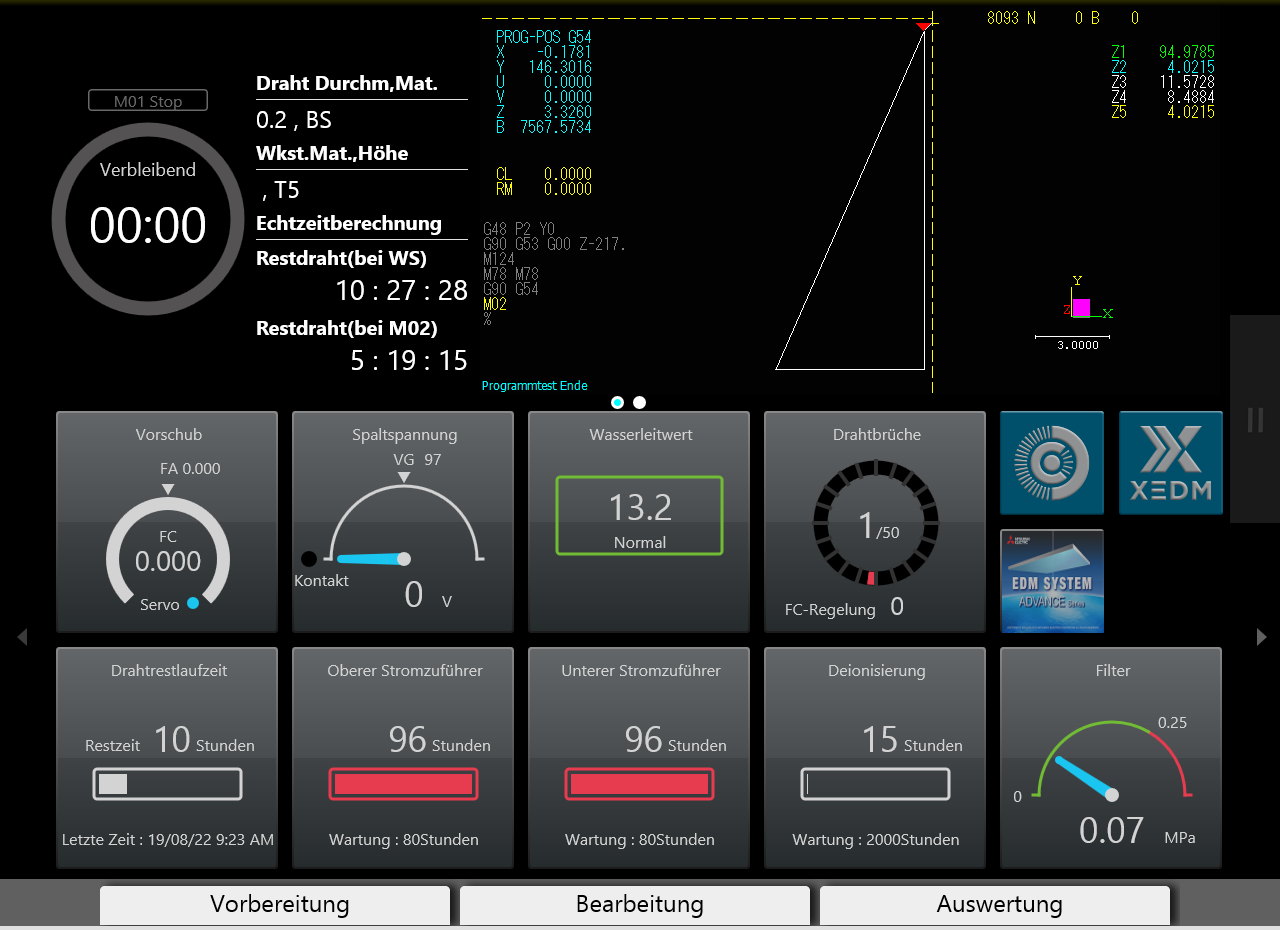Screen dimensions: 1280x930
Task: Open the Spaltspannung gap voltage tile
Action: coord(403,522)
